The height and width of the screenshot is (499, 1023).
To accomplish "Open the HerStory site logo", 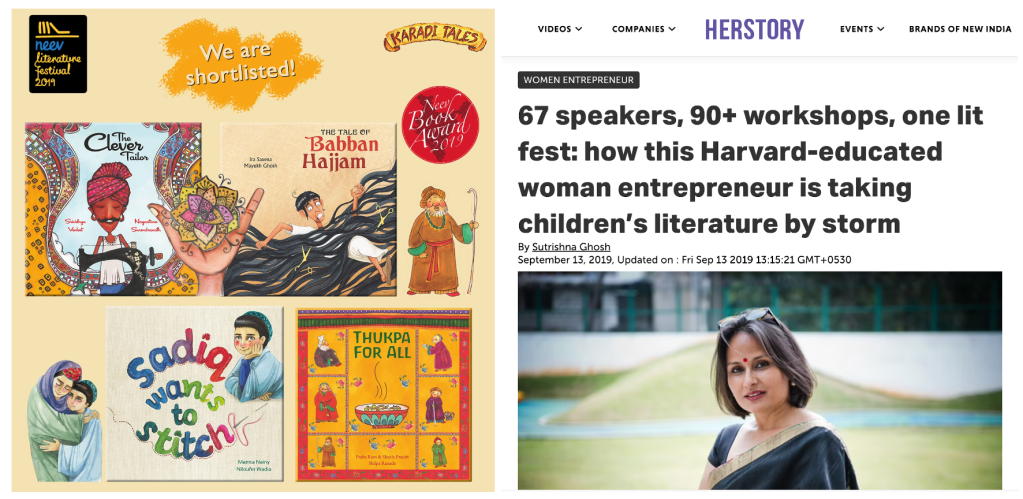I will [x=754, y=29].
